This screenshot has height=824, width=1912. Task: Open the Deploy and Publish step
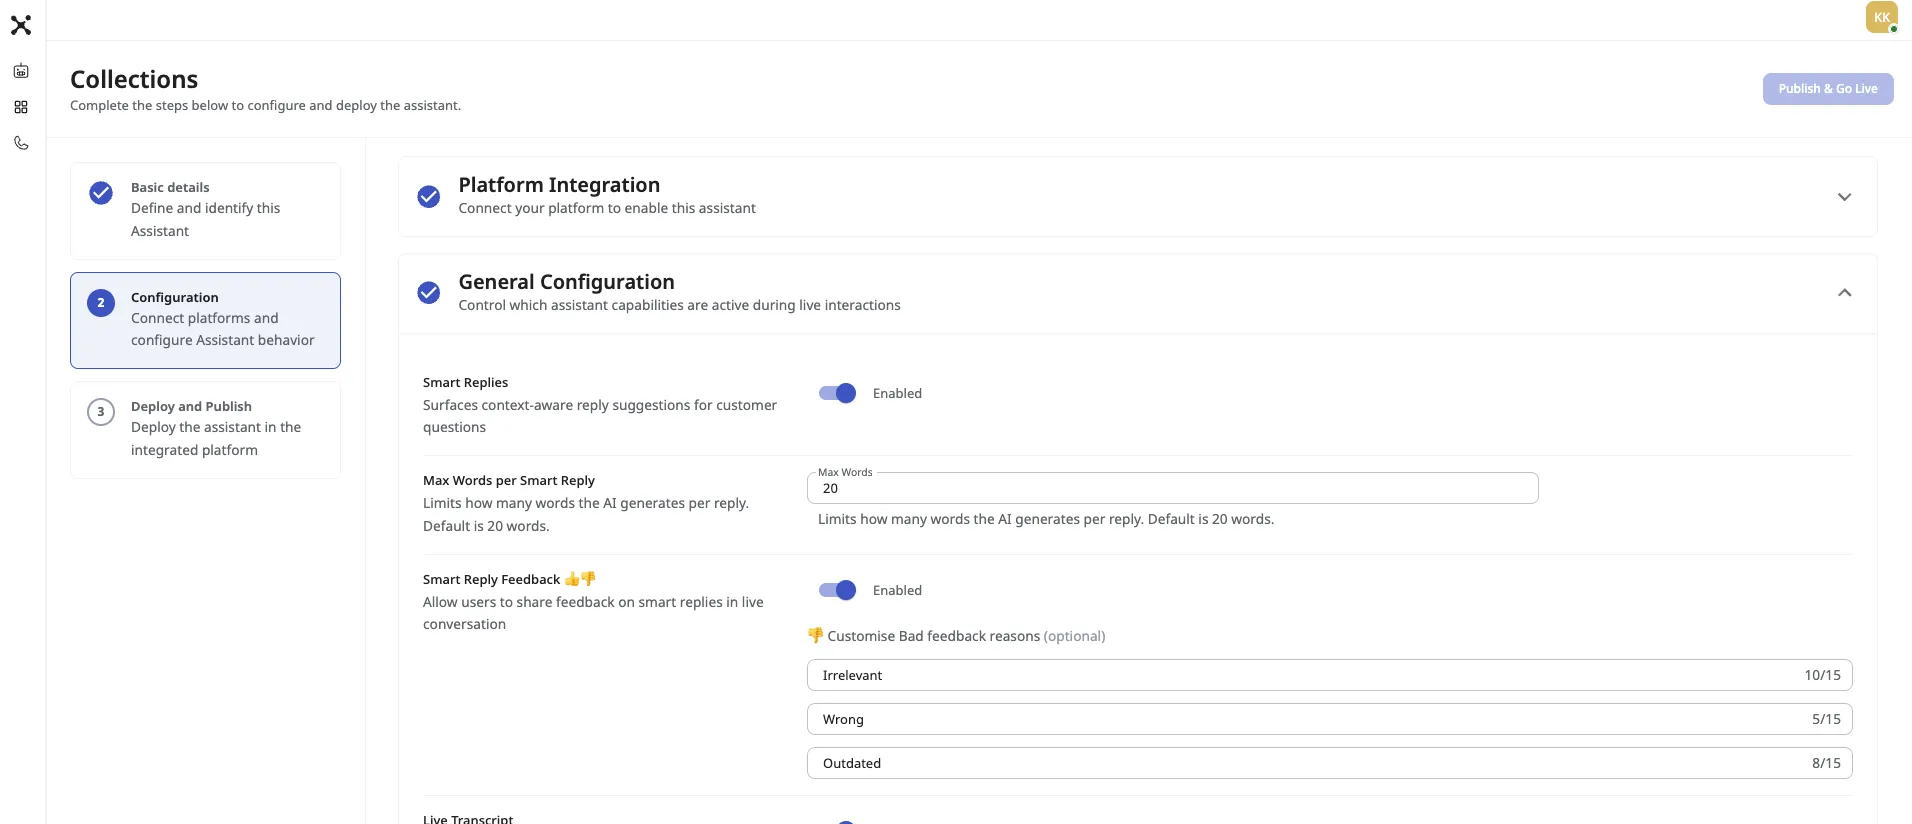click(205, 430)
